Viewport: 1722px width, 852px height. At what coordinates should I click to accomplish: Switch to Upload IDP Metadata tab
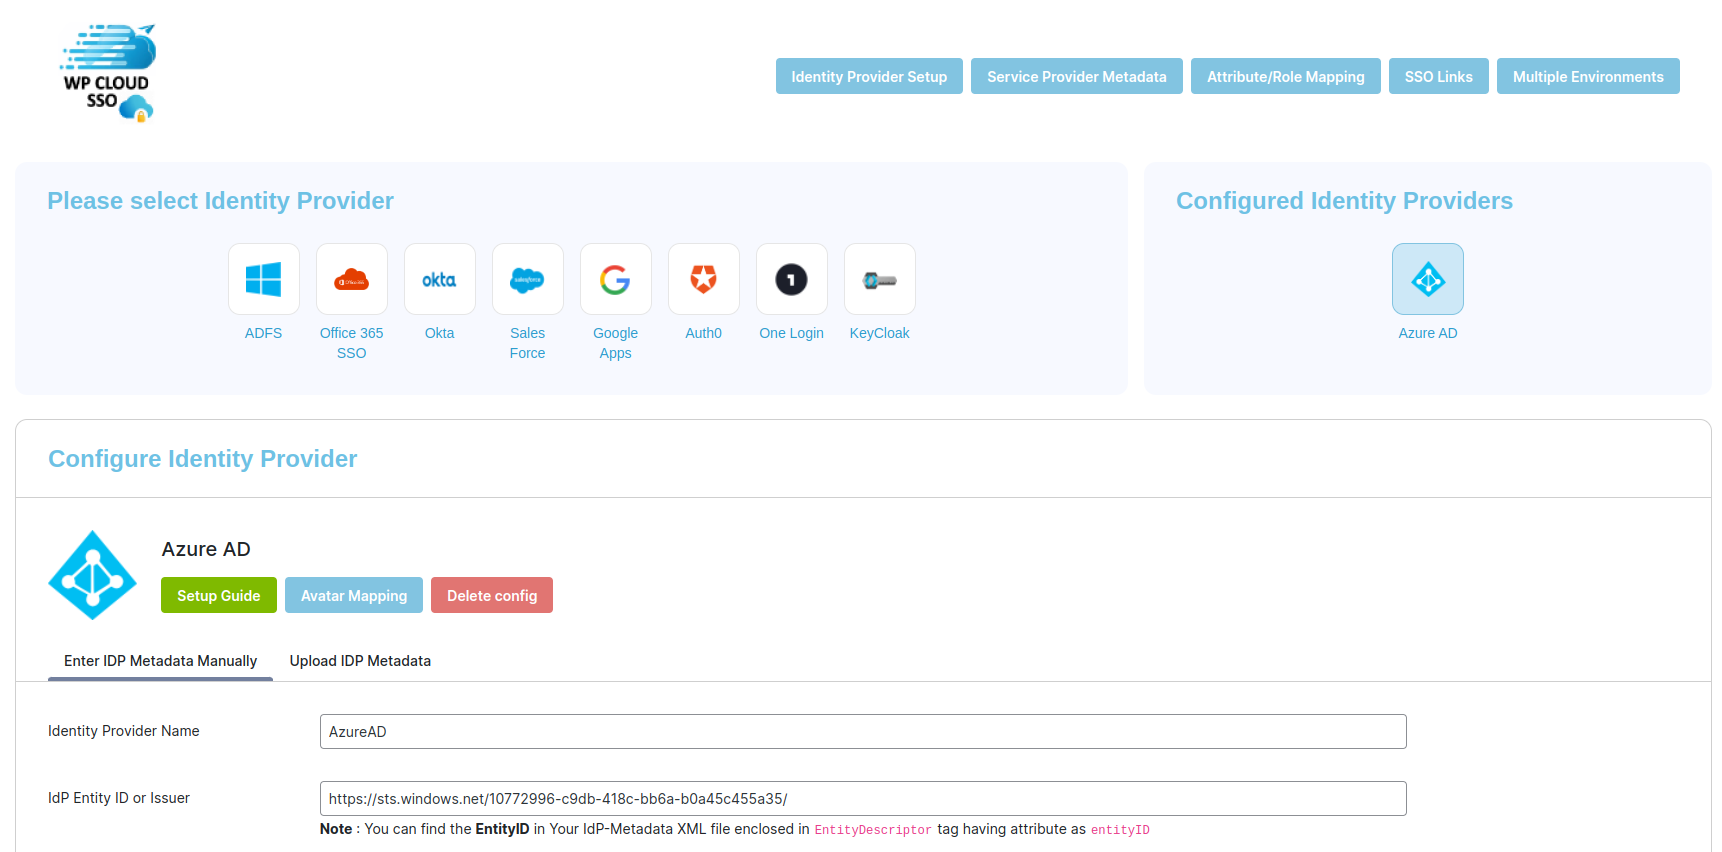360,661
